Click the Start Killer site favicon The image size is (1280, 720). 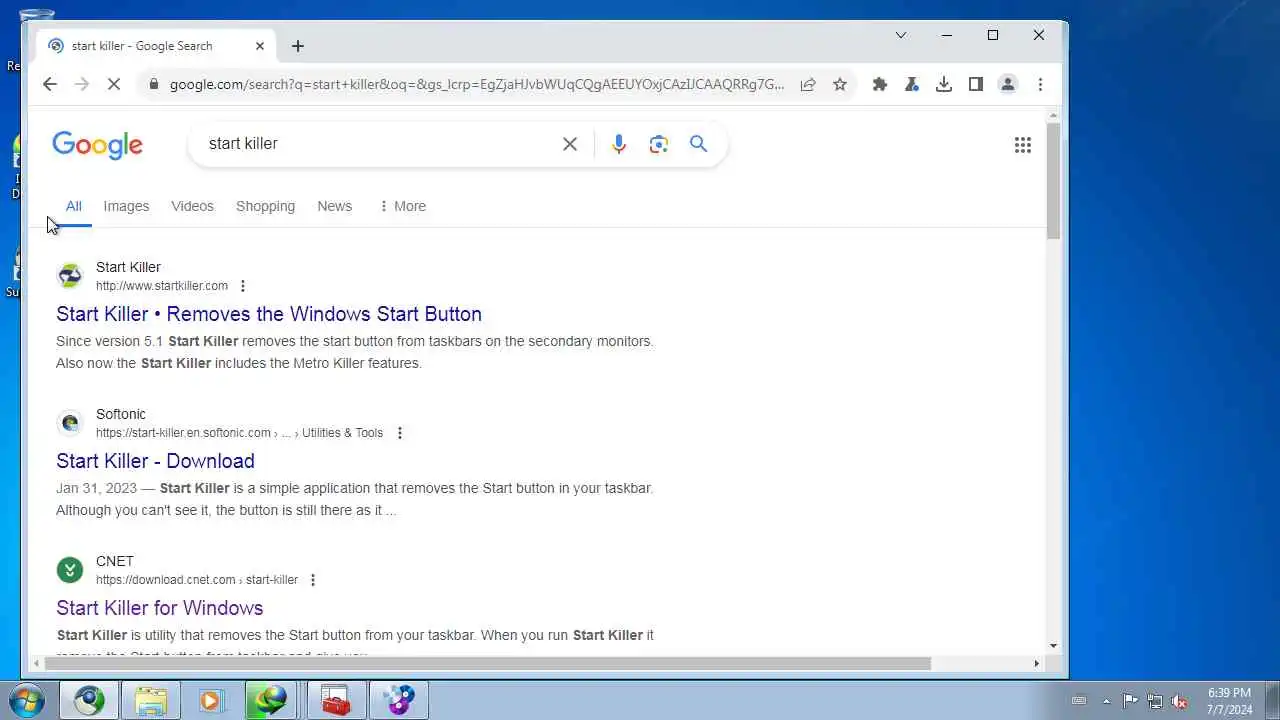pyautogui.click(x=70, y=276)
